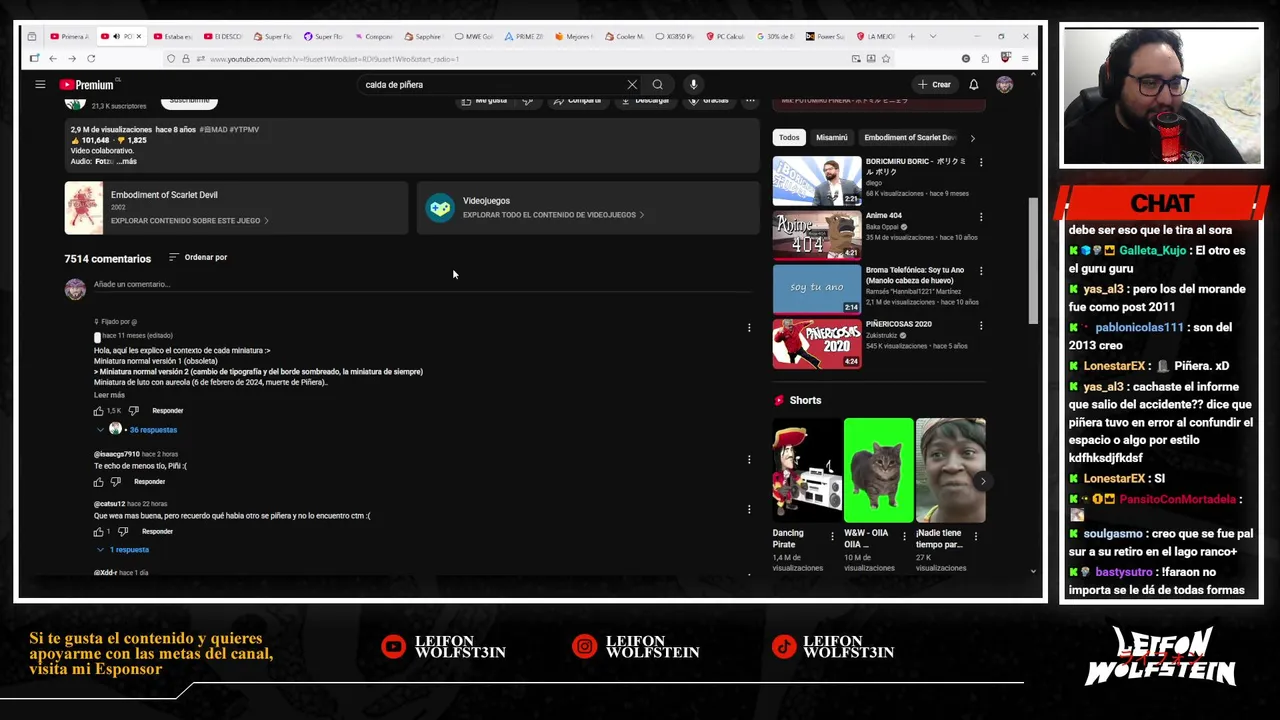Open options for the BORICMIRU BORIC video
This screenshot has height=720, width=1280.
coord(980,162)
